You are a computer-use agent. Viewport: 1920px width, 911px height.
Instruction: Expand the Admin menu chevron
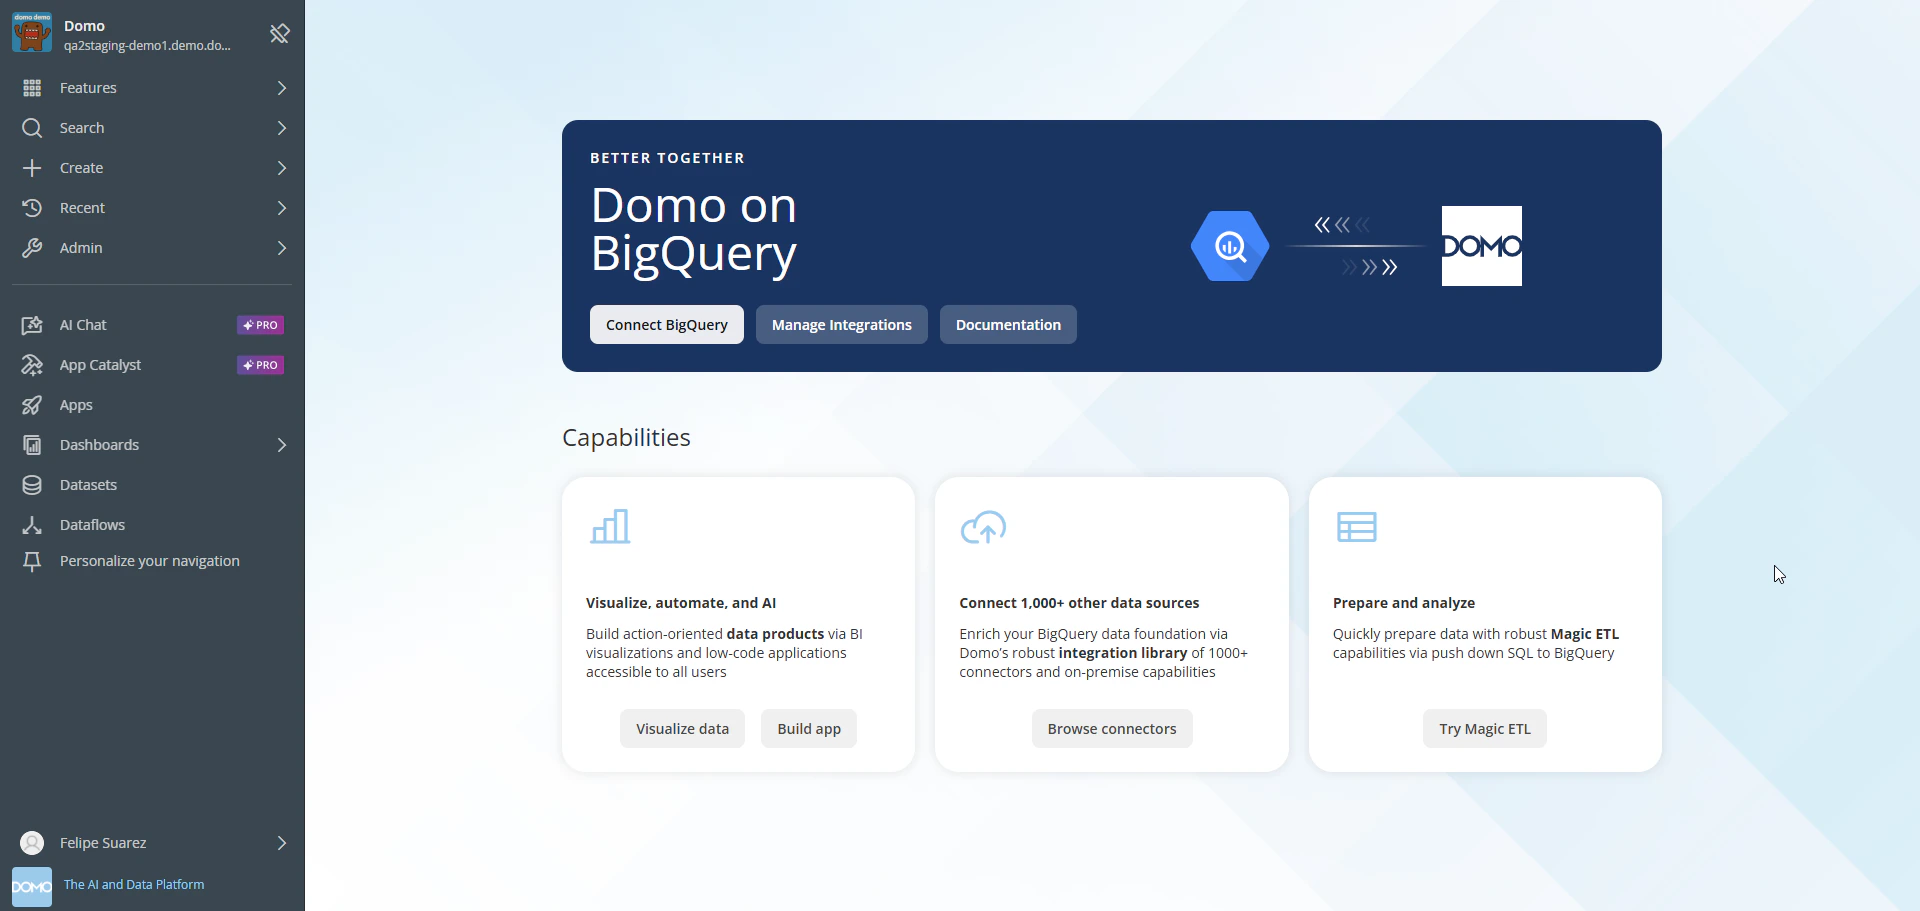pos(282,248)
